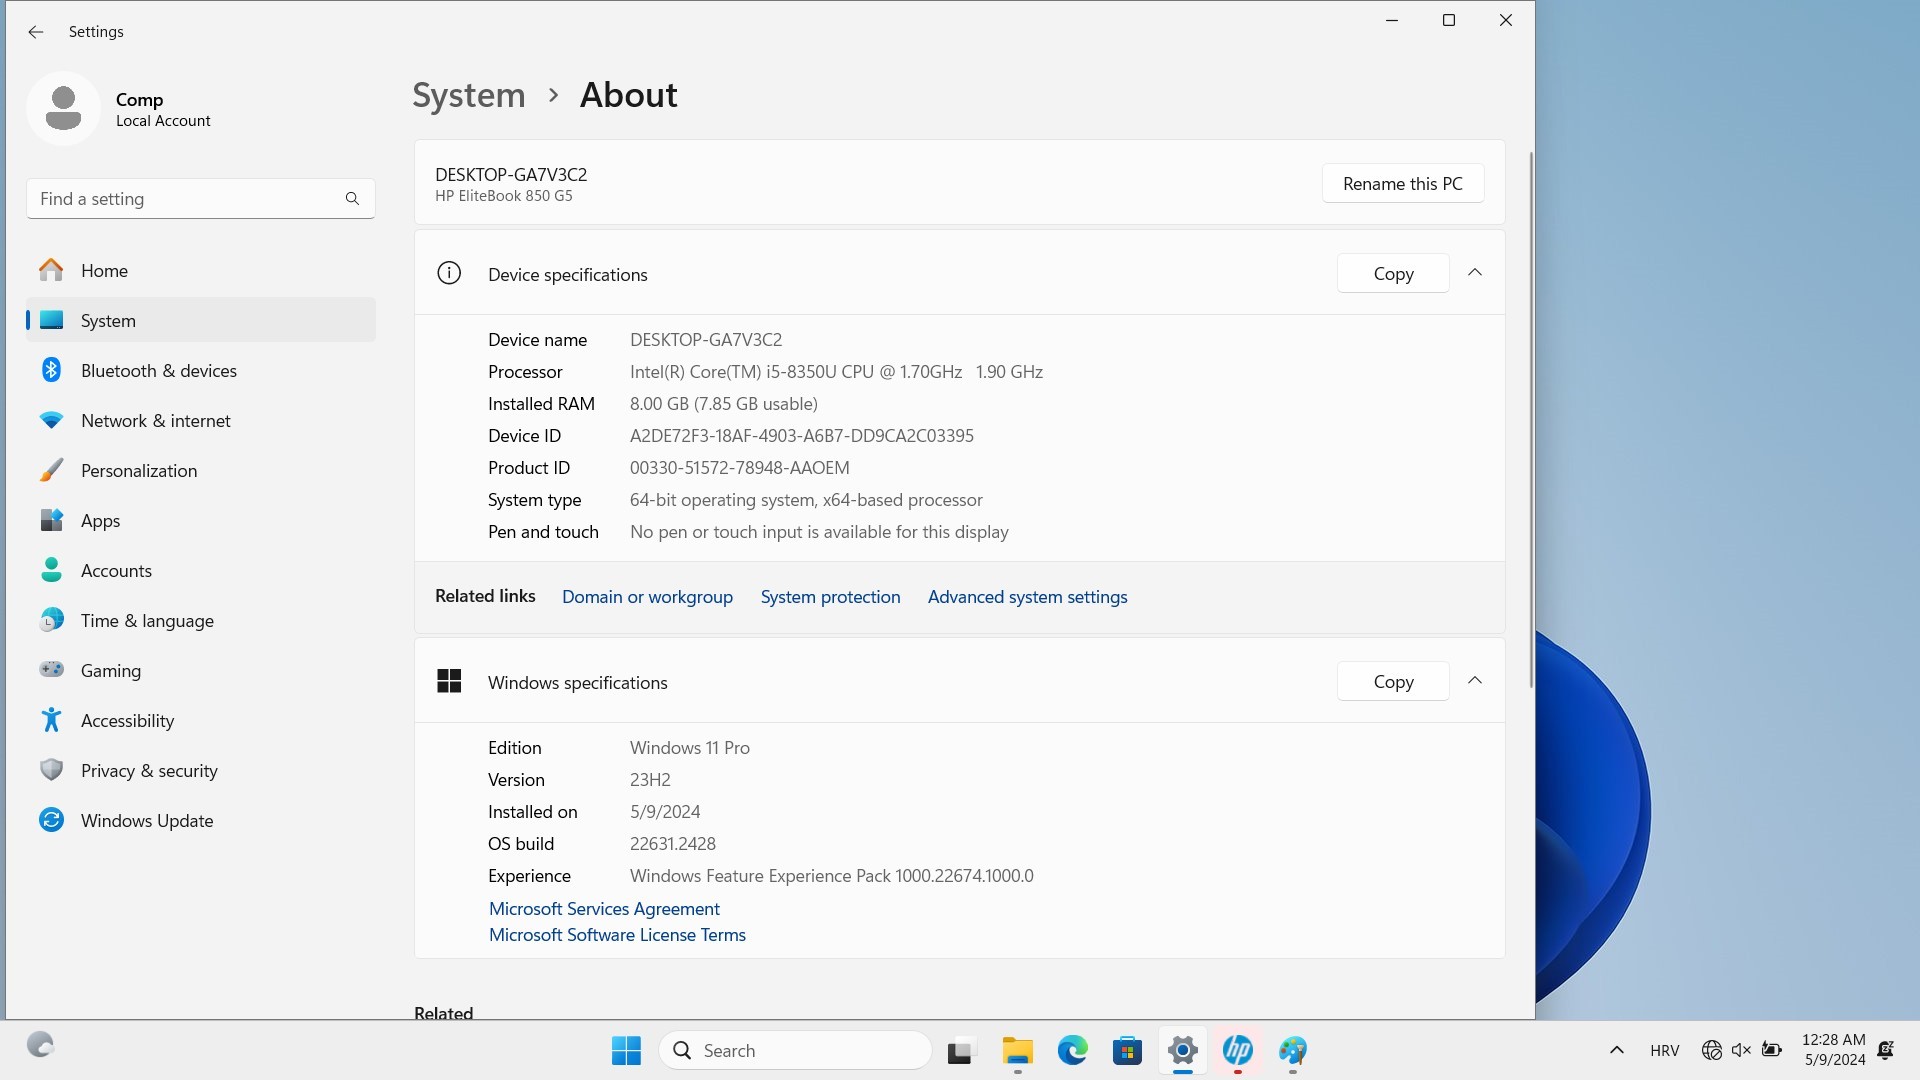The height and width of the screenshot is (1080, 1920).
Task: Click the Apps icon in sidebar
Action: click(51, 520)
